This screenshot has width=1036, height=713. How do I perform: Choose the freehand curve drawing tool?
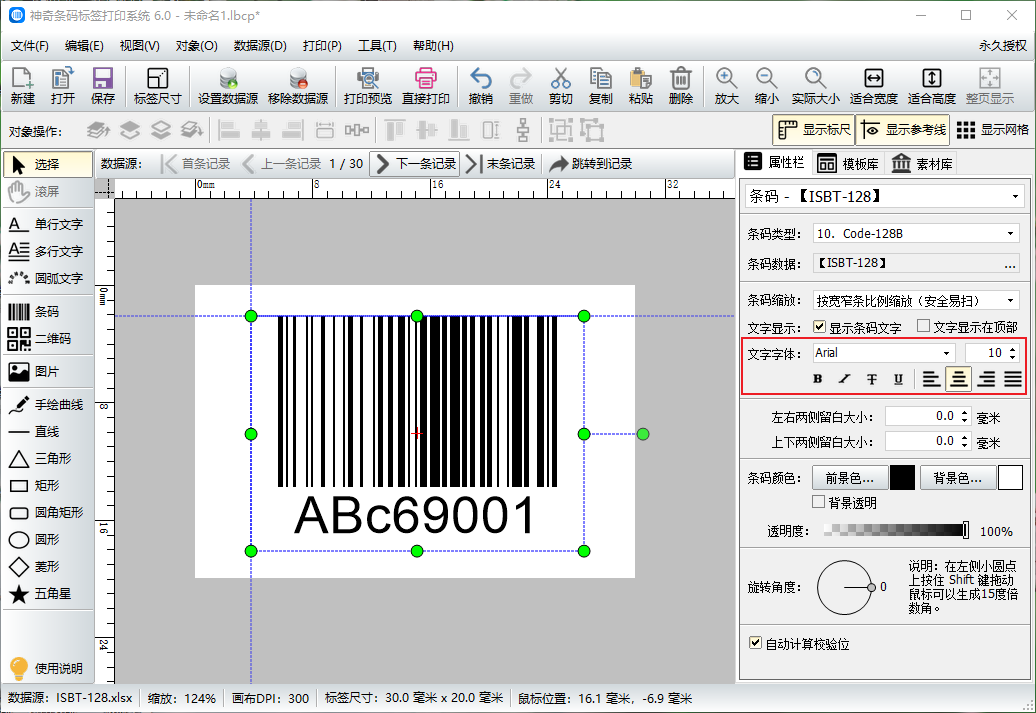pos(47,405)
